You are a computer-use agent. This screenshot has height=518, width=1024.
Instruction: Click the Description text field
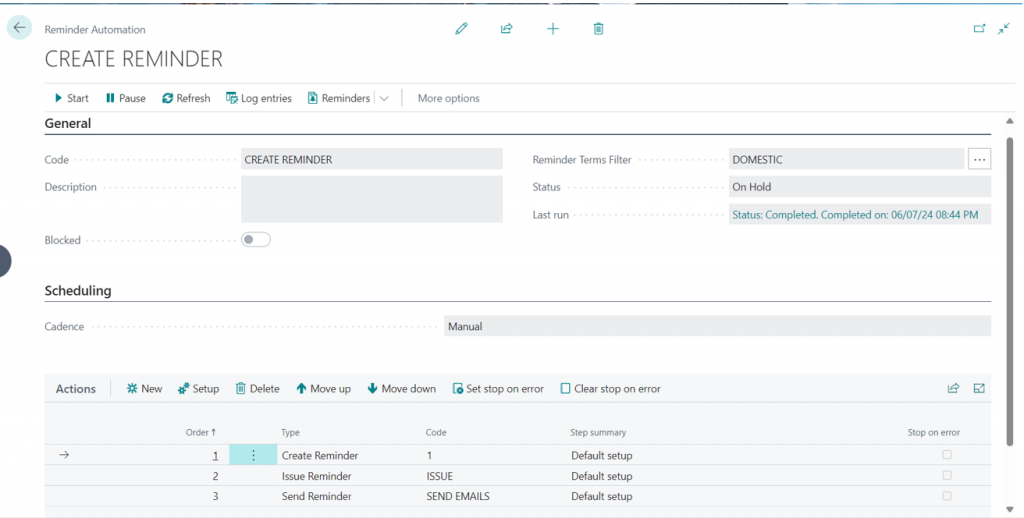[371, 199]
